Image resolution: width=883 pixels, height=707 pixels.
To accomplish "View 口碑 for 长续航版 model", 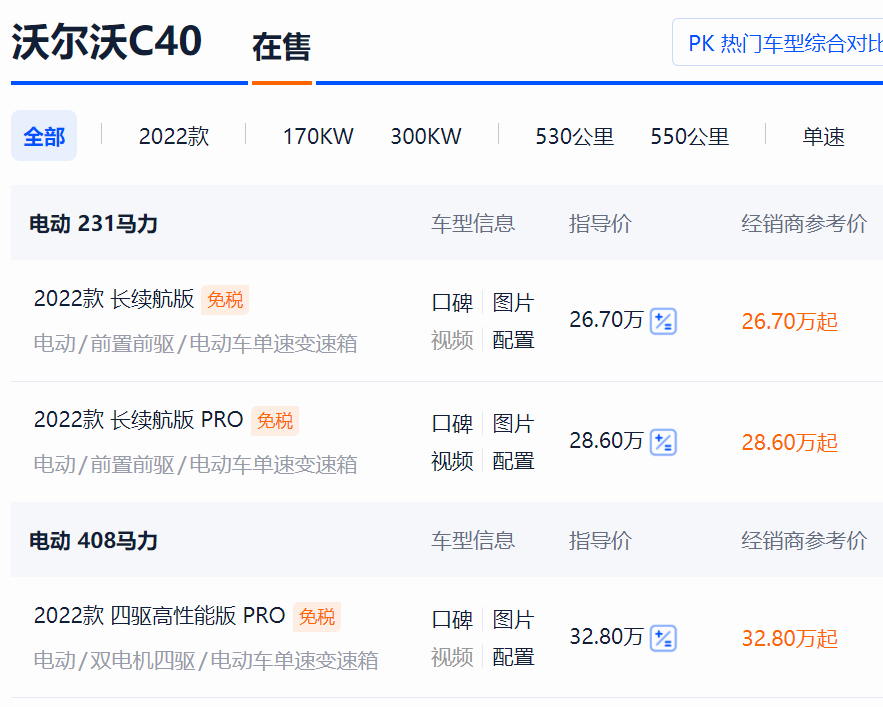I will (452, 303).
